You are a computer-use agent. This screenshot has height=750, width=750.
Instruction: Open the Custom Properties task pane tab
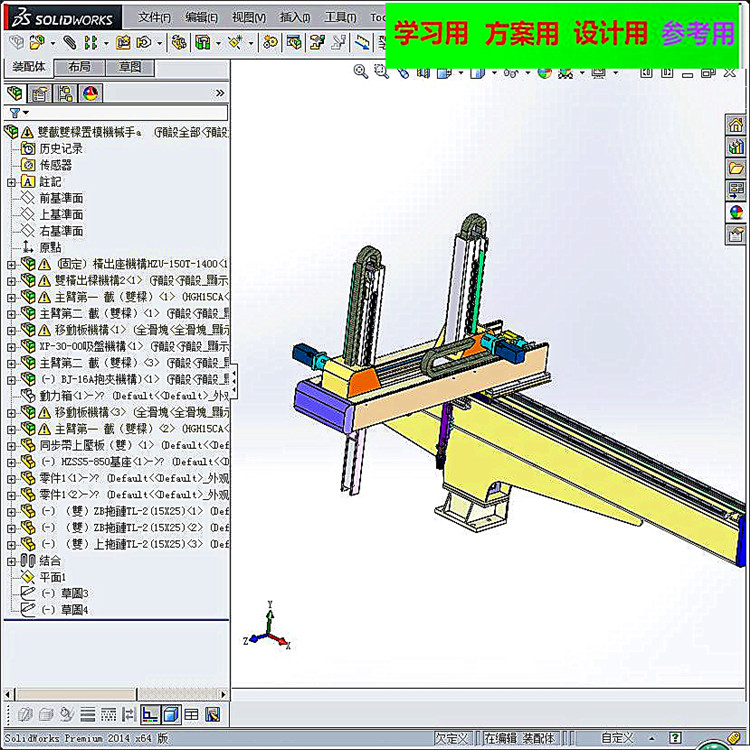[736, 234]
